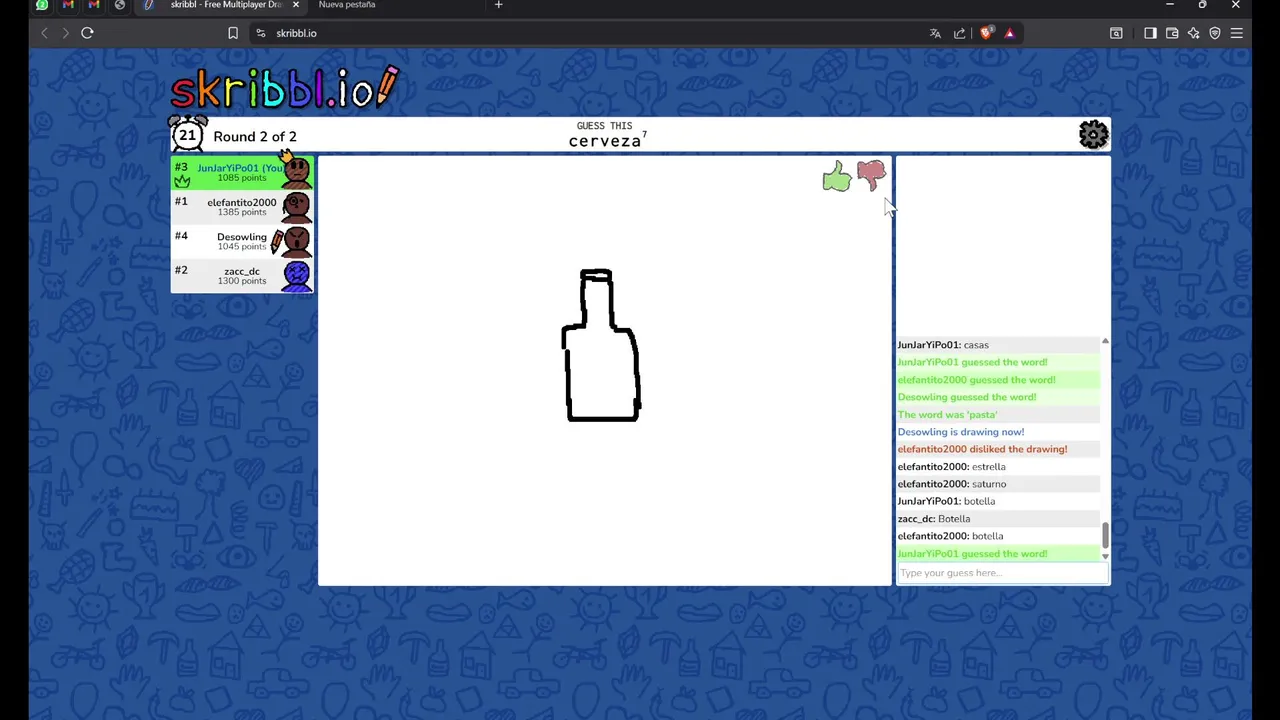The height and width of the screenshot is (720, 1280).
Task: Click chat scroll-down arrow
Action: 1105,556
